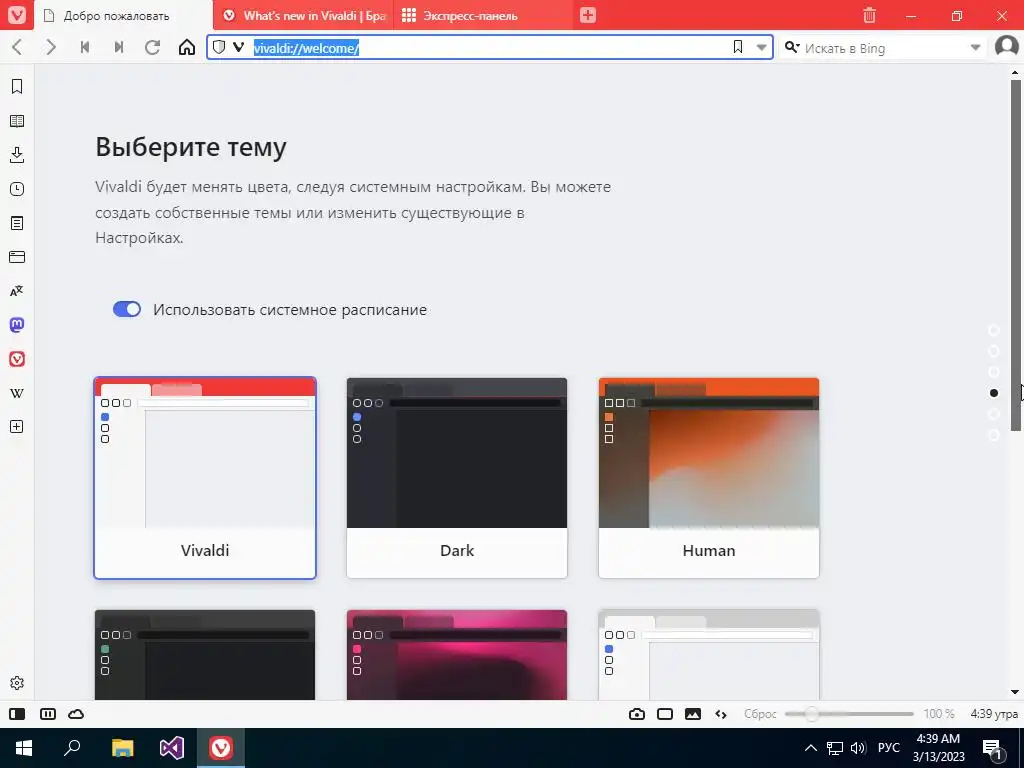Switch input language РУС in tray
This screenshot has height=768, width=1024.
point(888,748)
